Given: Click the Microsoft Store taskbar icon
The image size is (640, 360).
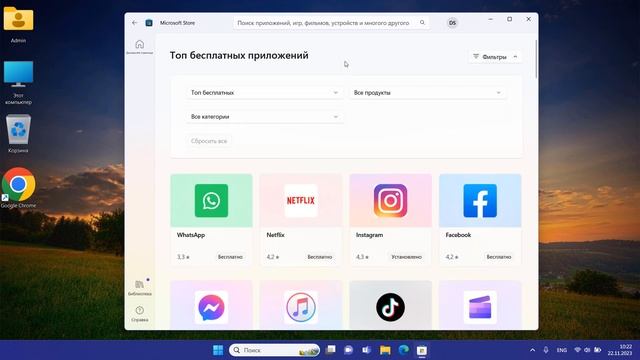Looking at the screenshot, I should (x=422, y=350).
